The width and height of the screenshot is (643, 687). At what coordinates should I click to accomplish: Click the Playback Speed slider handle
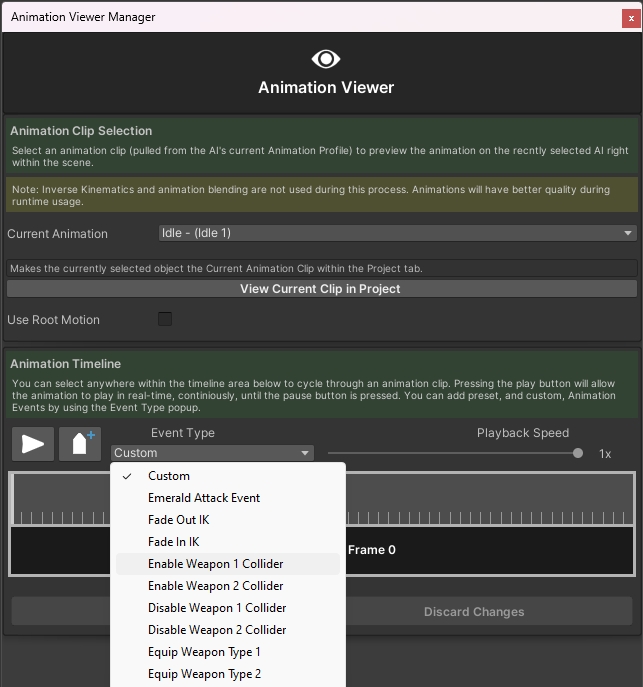coord(578,453)
